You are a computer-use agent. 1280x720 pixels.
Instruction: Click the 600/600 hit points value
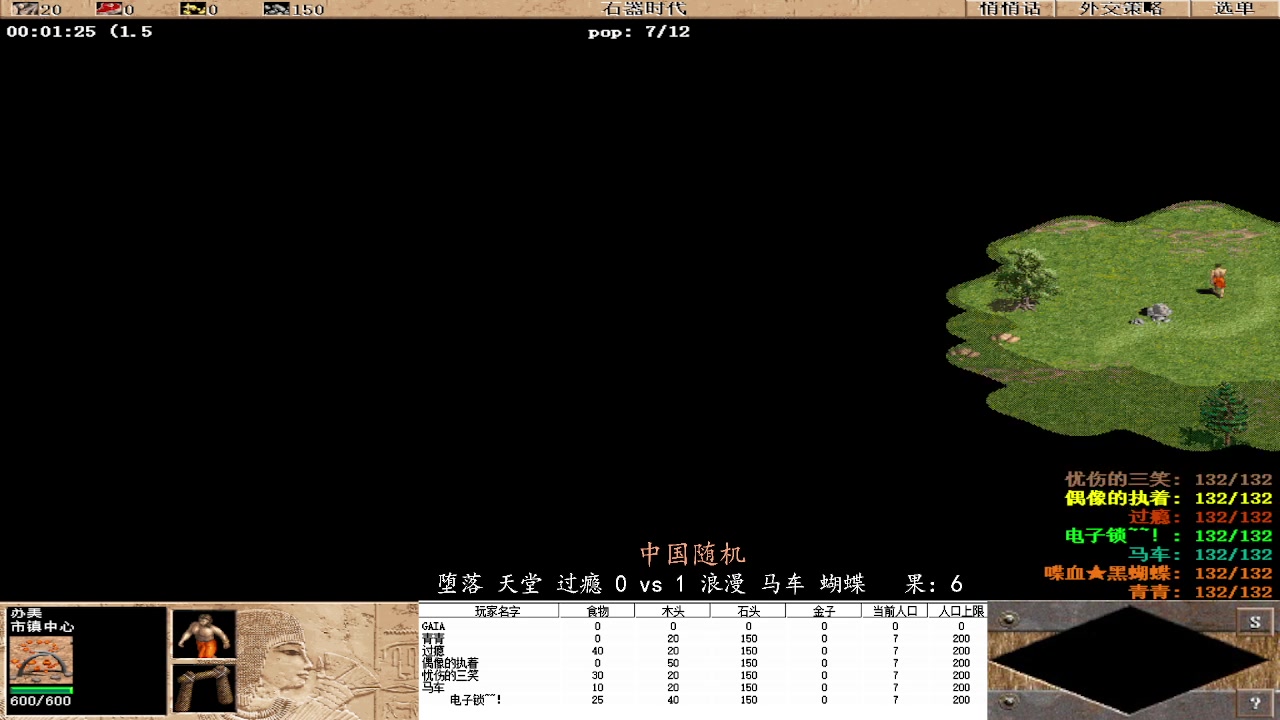(41, 701)
